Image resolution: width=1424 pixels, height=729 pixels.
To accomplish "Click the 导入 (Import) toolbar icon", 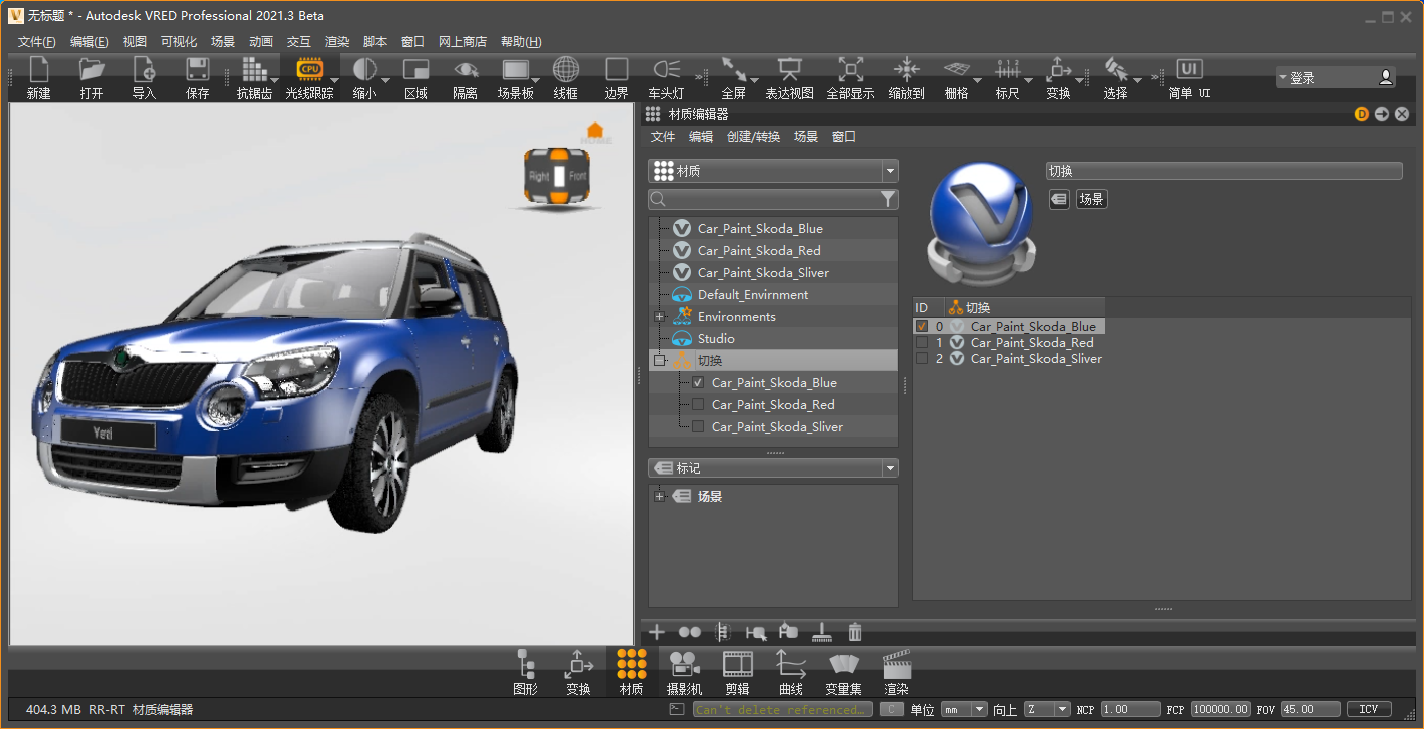I will pyautogui.click(x=145, y=69).
